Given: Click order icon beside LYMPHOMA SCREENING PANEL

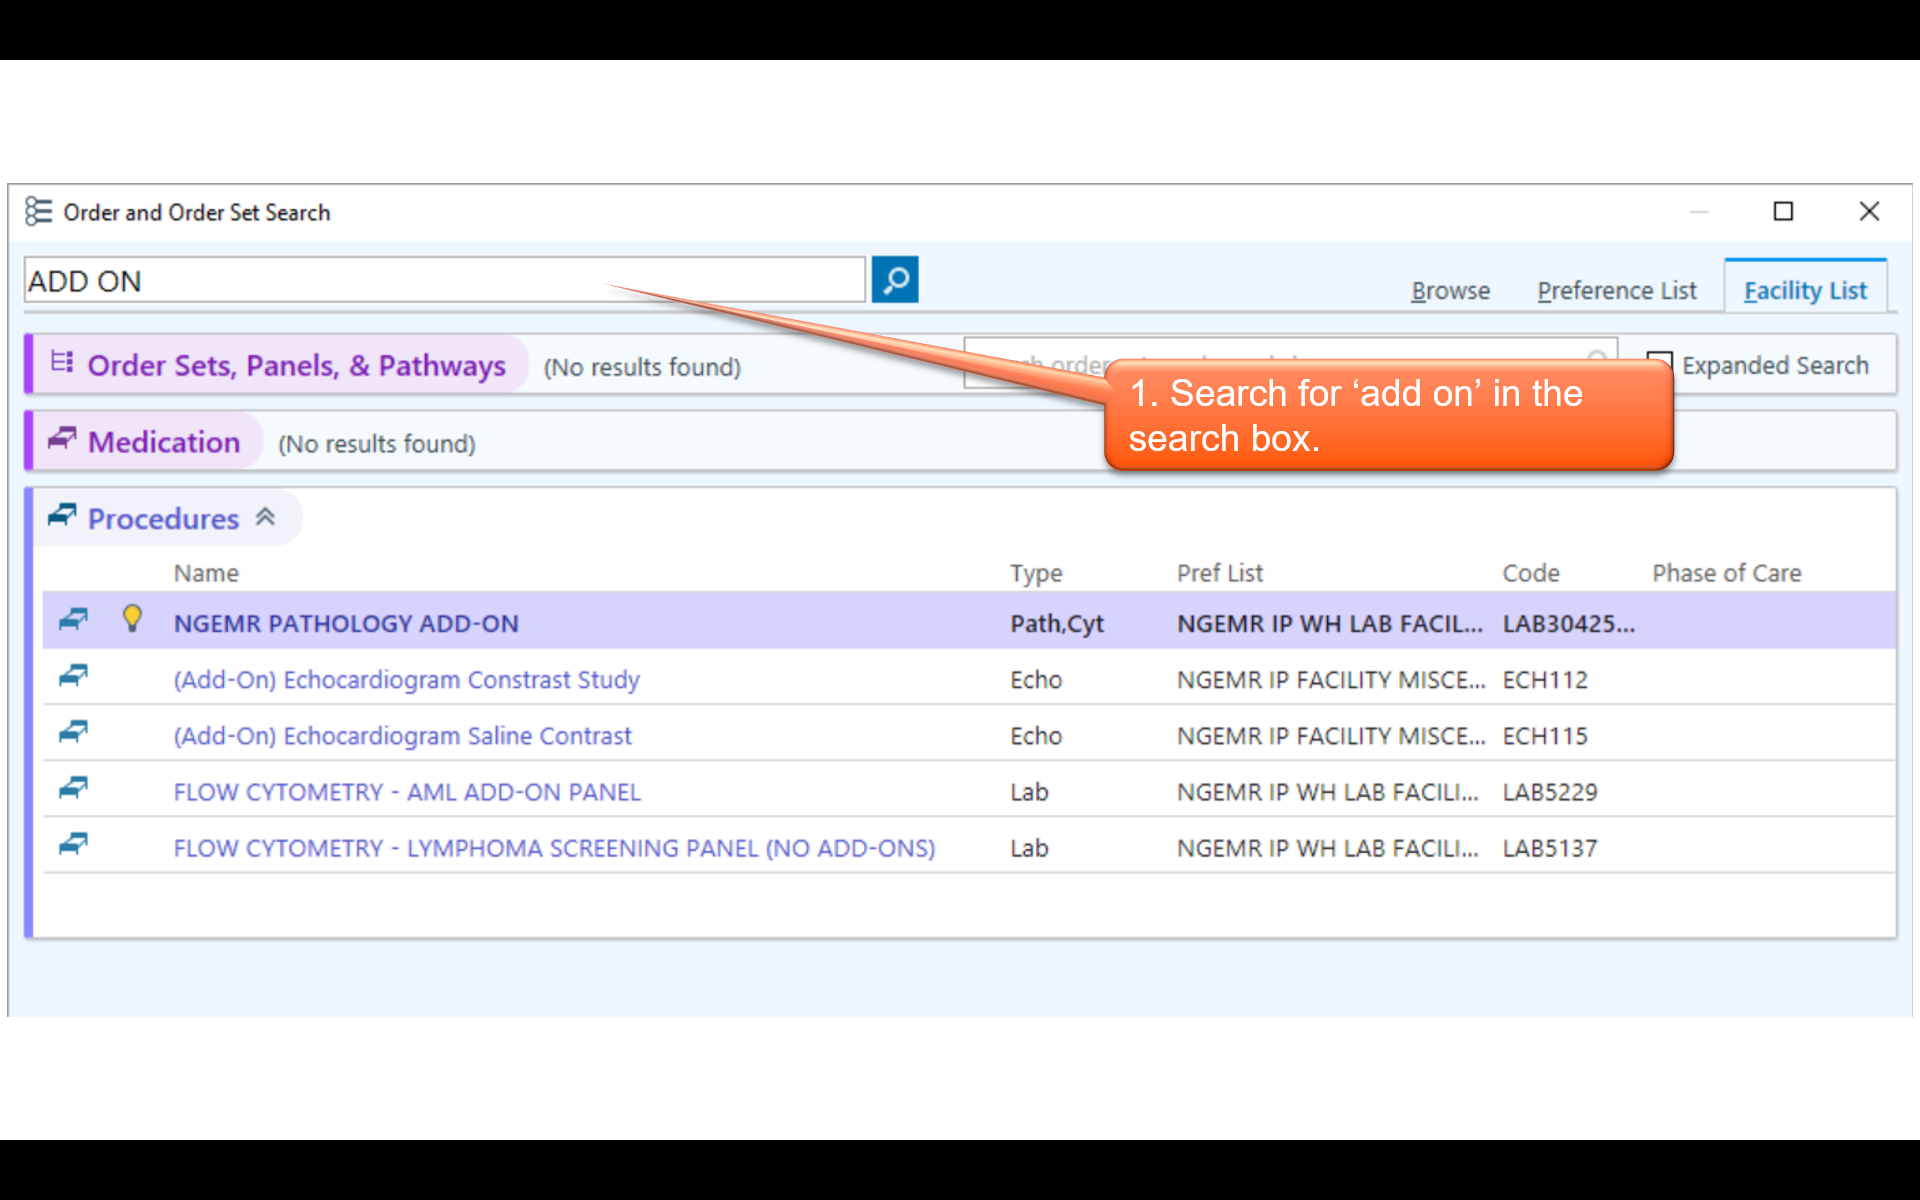Looking at the screenshot, I should tap(73, 845).
